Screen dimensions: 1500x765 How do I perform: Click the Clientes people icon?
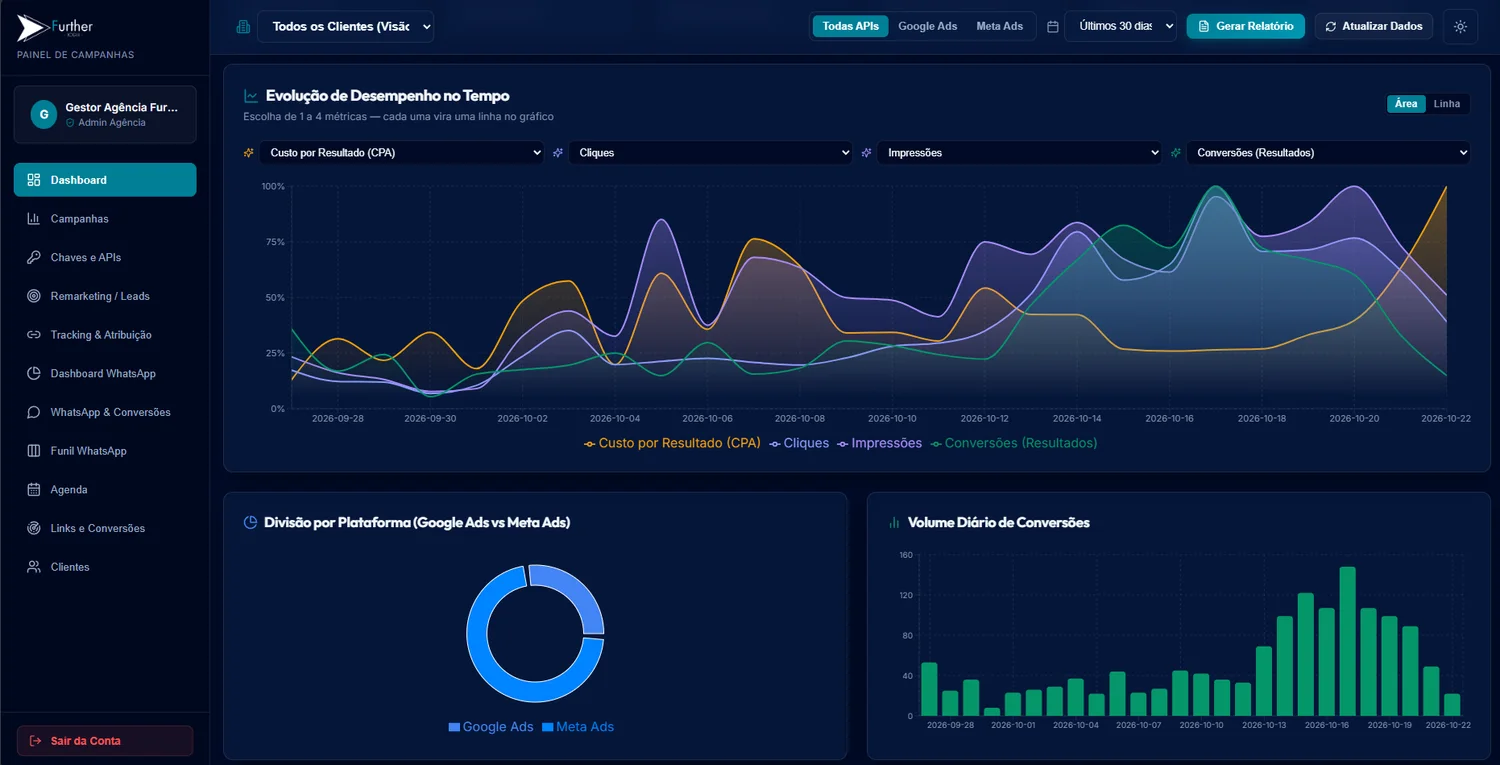click(33, 567)
